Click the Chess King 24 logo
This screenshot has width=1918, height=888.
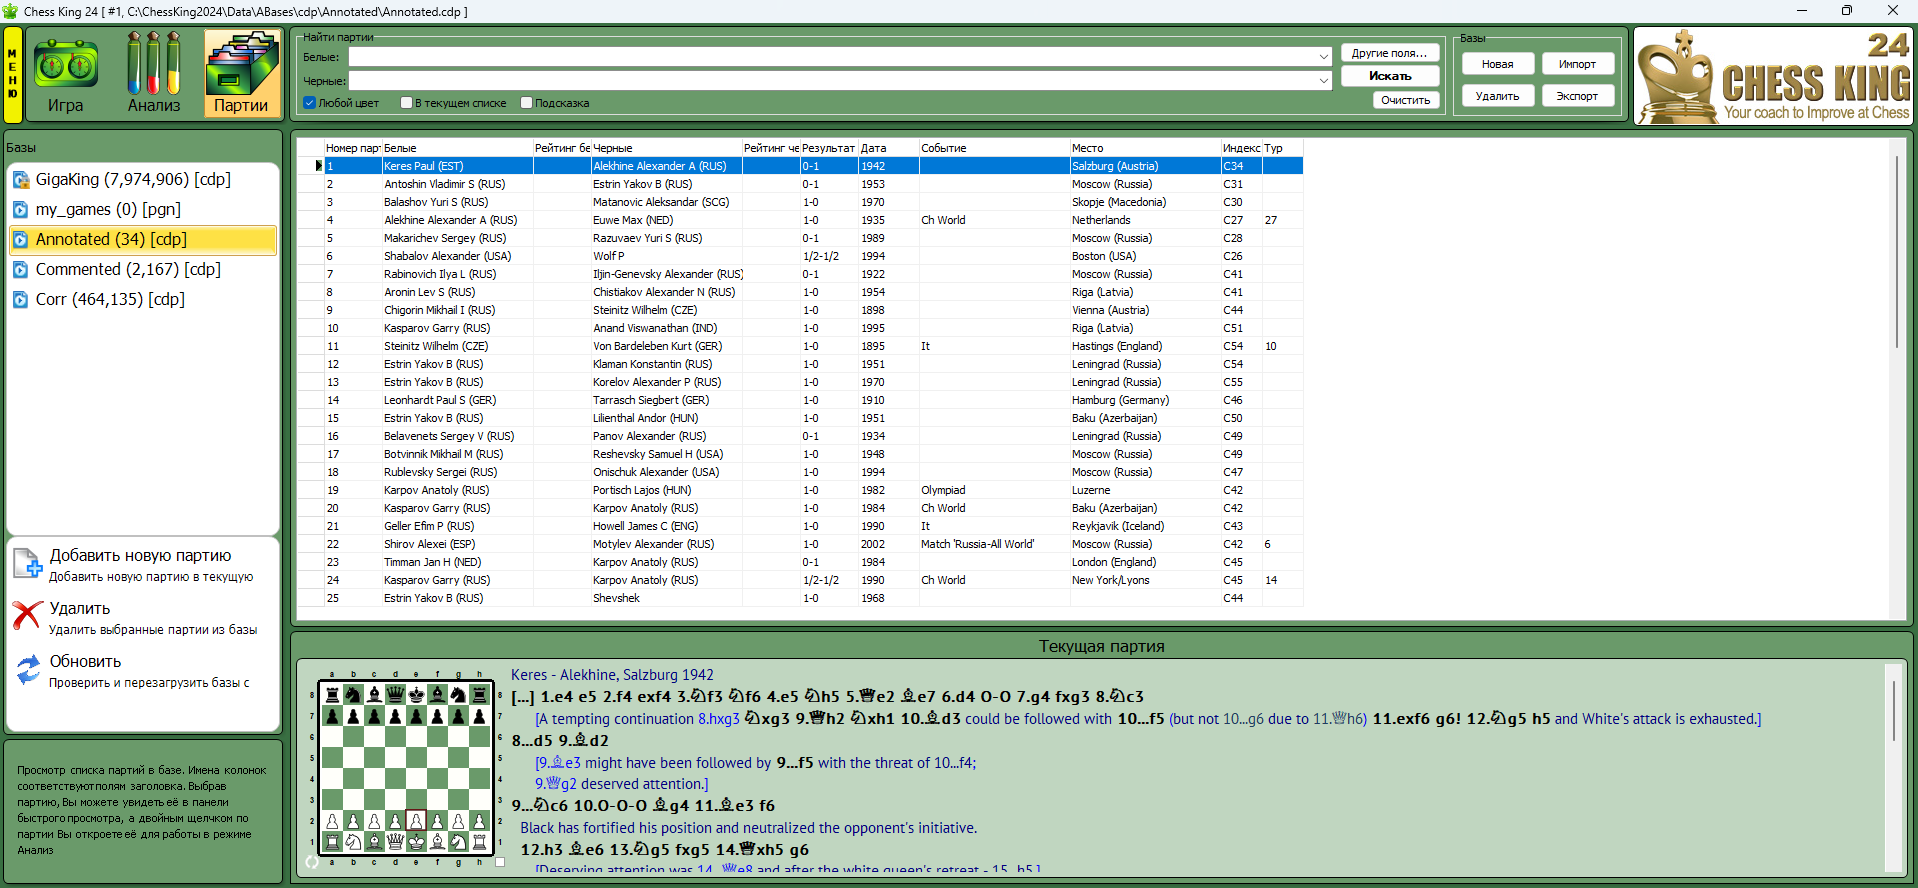(1773, 76)
